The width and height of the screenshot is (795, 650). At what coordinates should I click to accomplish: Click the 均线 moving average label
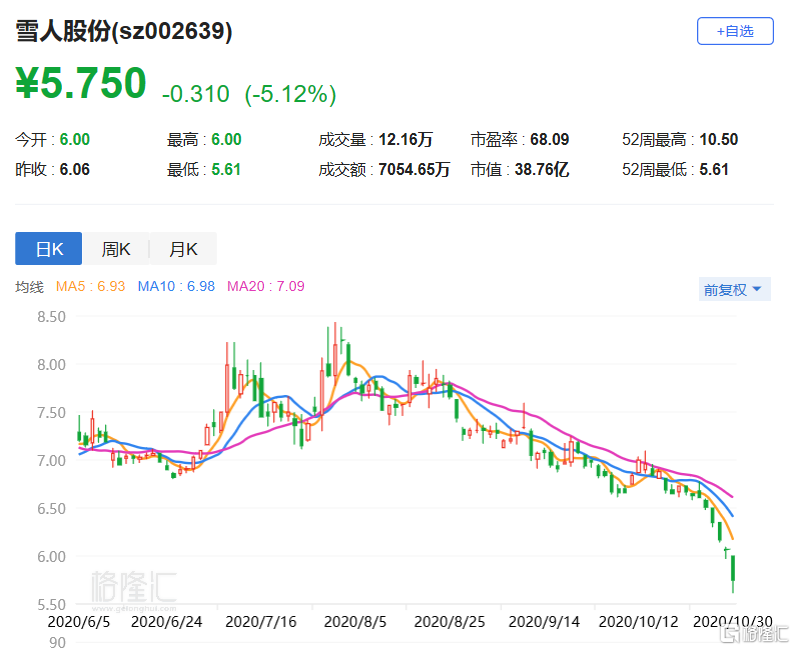tap(29, 287)
